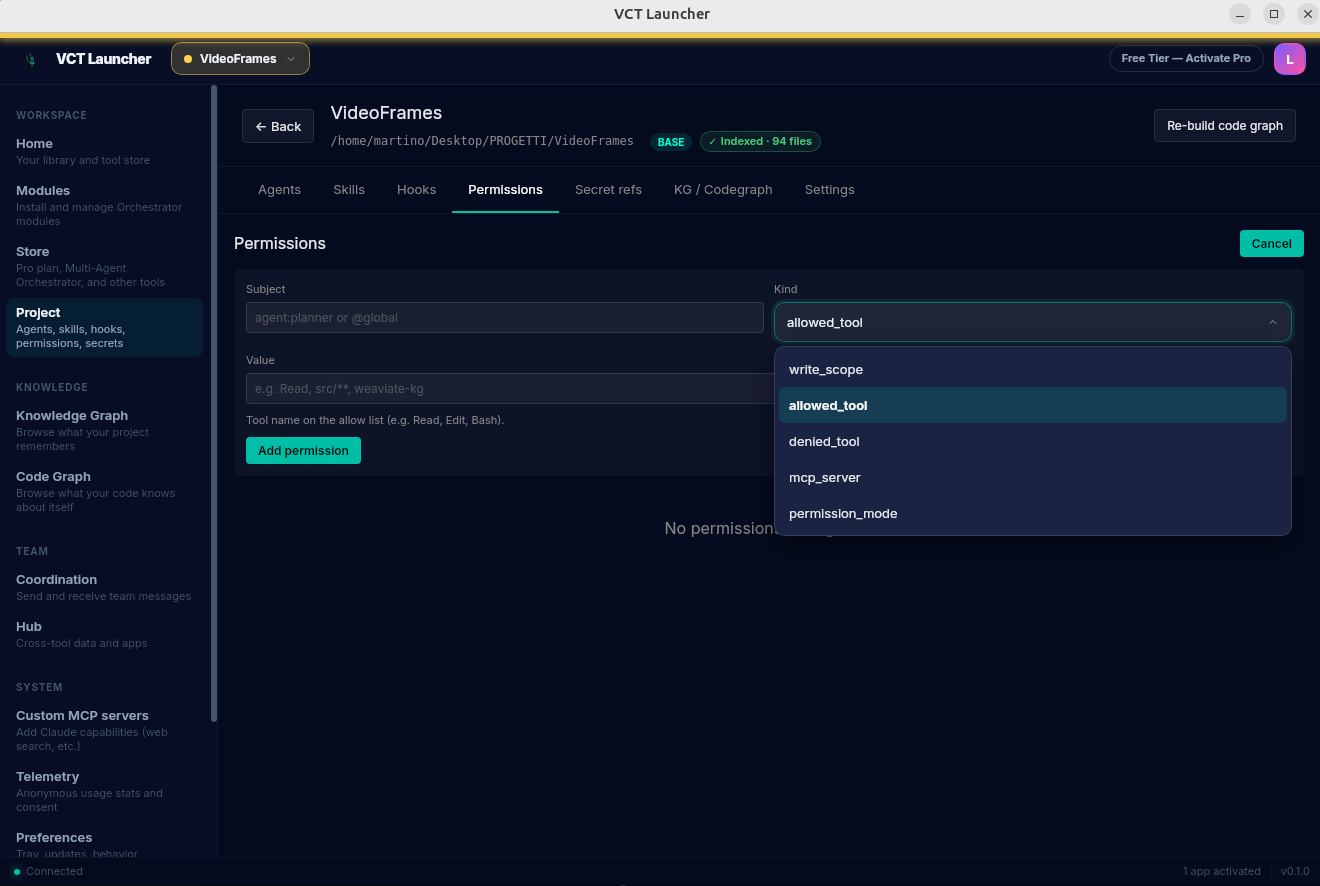
Task: Click the sidebar vertical scrollbar
Action: pos(214,403)
